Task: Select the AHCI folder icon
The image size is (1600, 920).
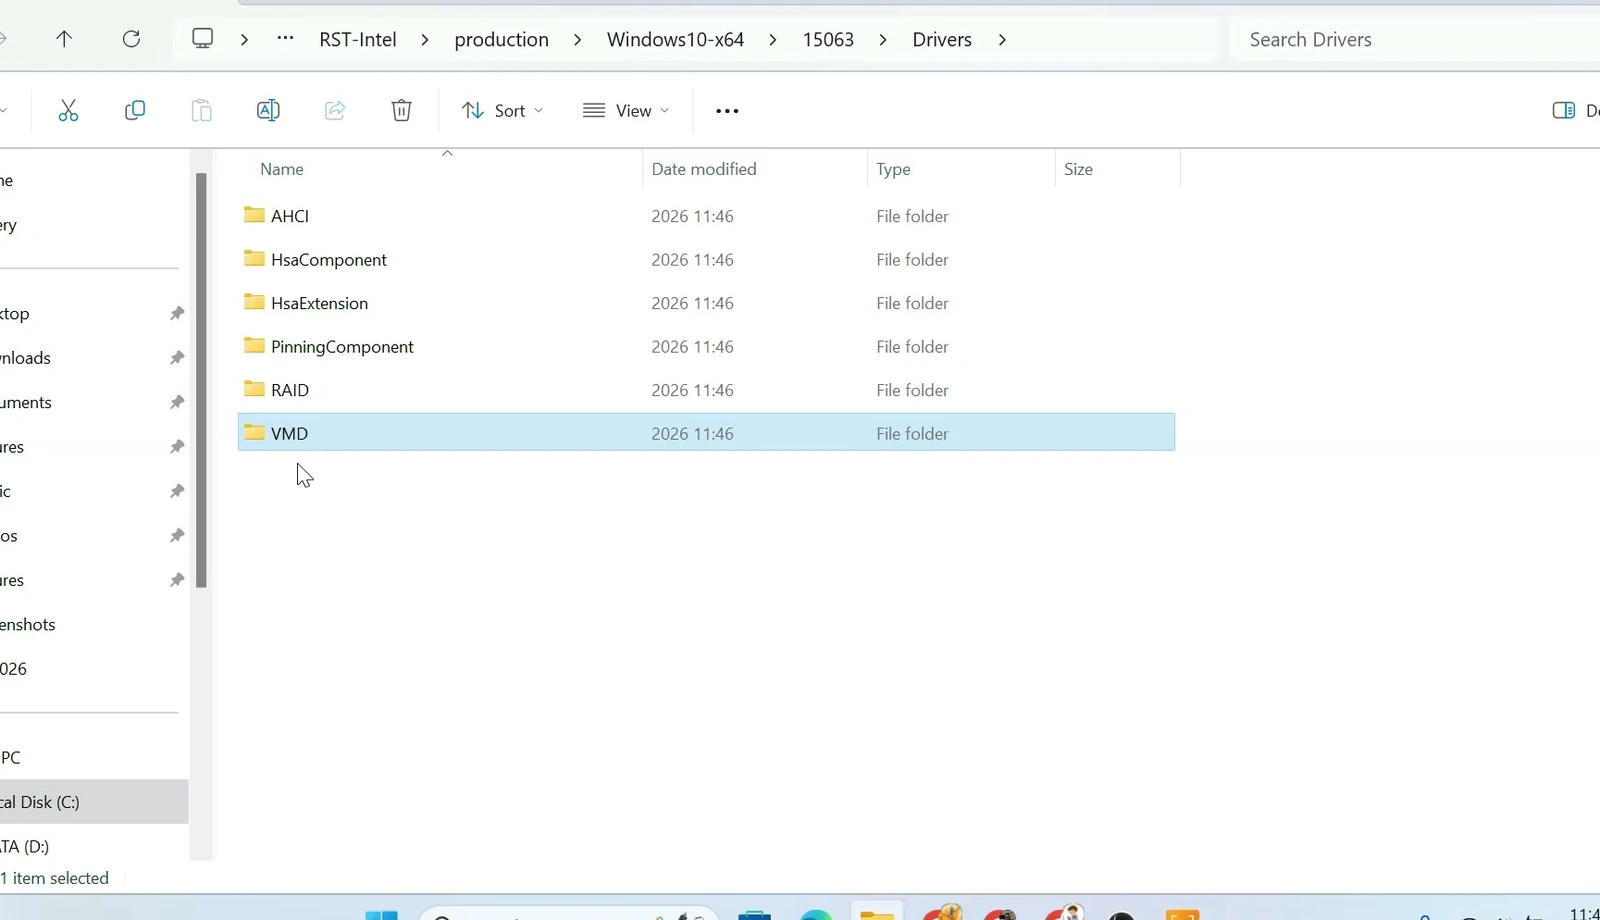Action: tap(254, 215)
